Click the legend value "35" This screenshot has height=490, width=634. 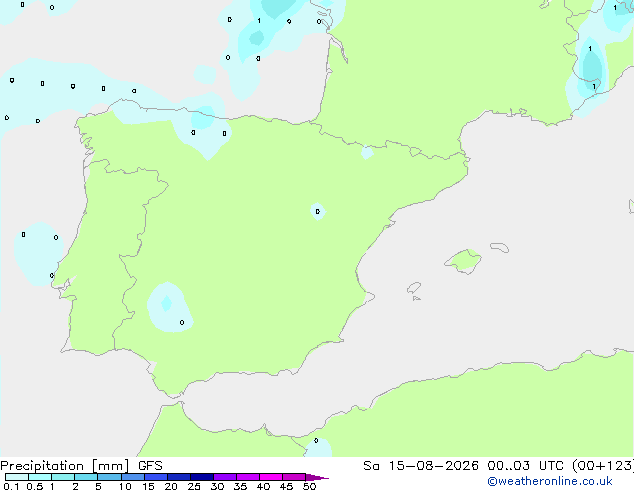pyautogui.click(x=240, y=486)
